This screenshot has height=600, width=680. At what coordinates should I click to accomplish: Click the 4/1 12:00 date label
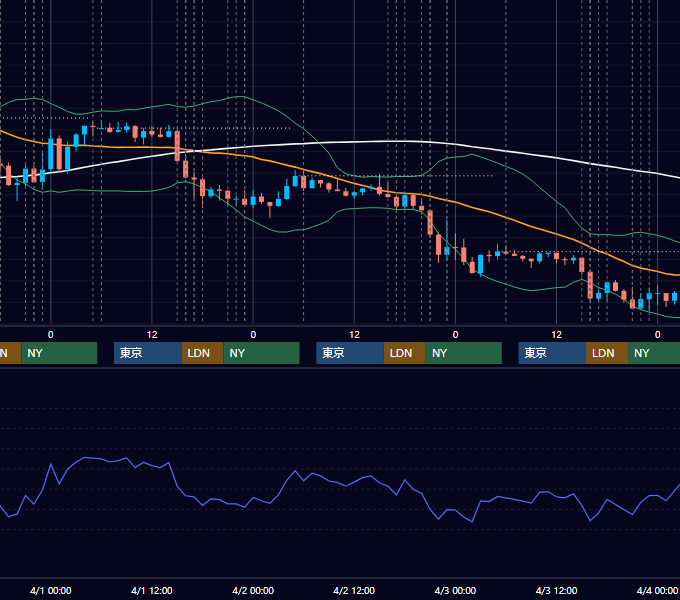coord(152,590)
